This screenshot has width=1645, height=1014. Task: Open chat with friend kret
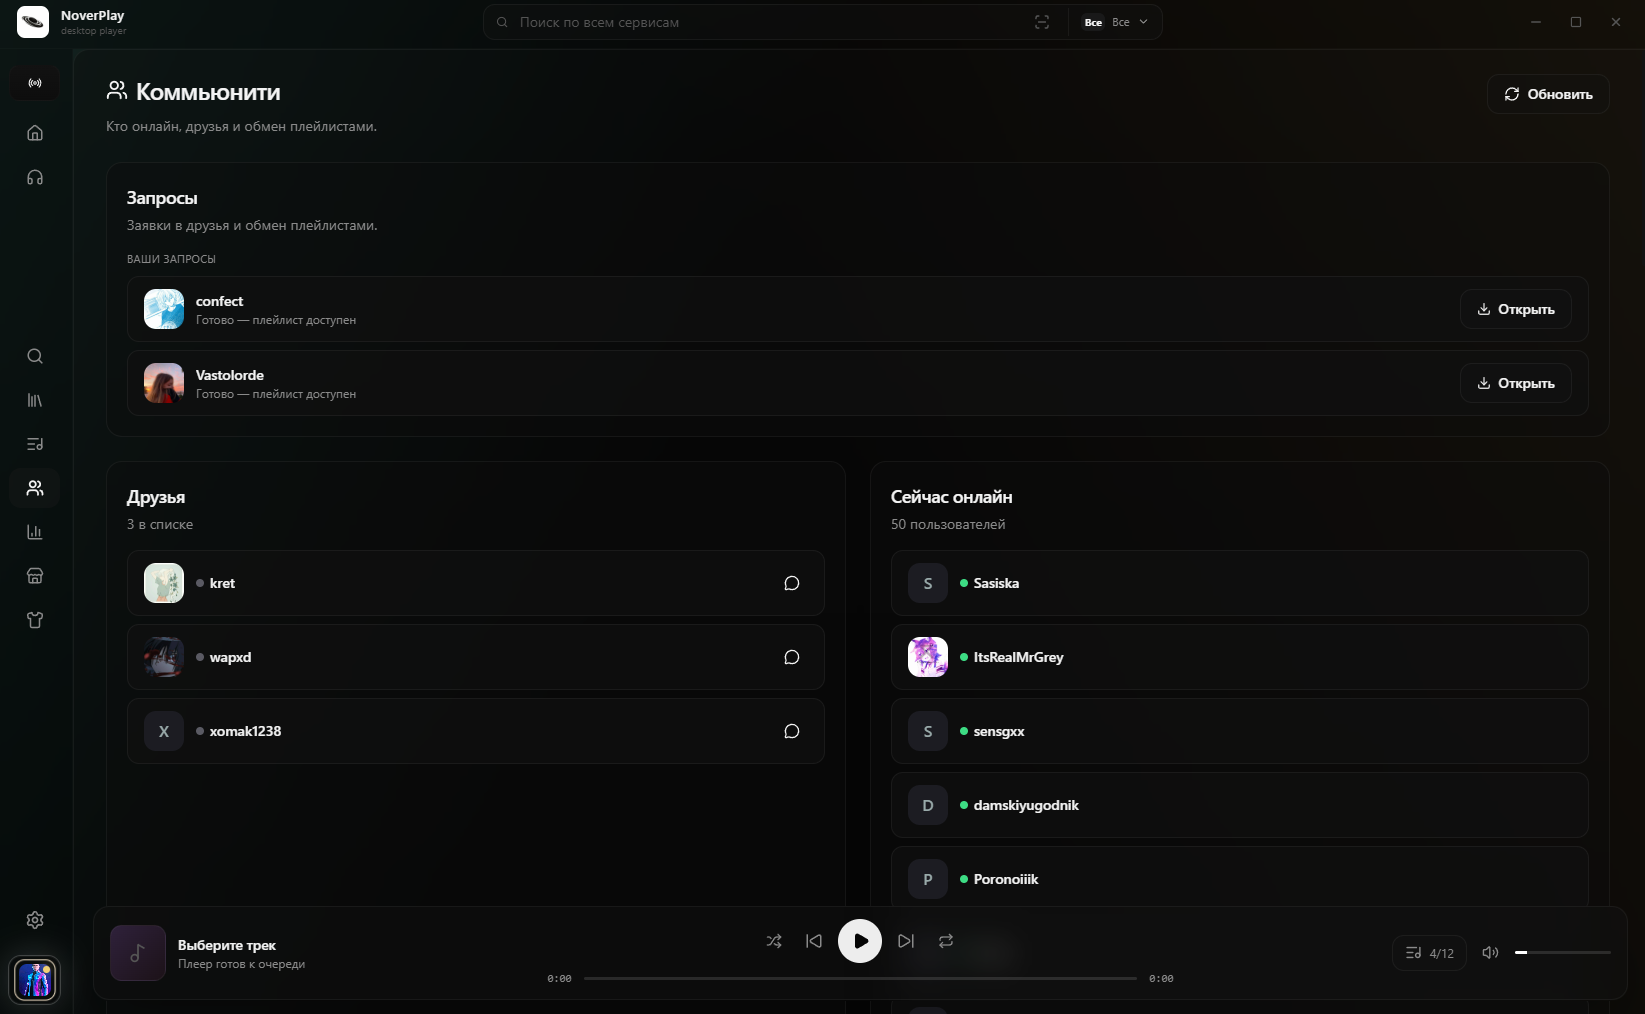point(792,583)
